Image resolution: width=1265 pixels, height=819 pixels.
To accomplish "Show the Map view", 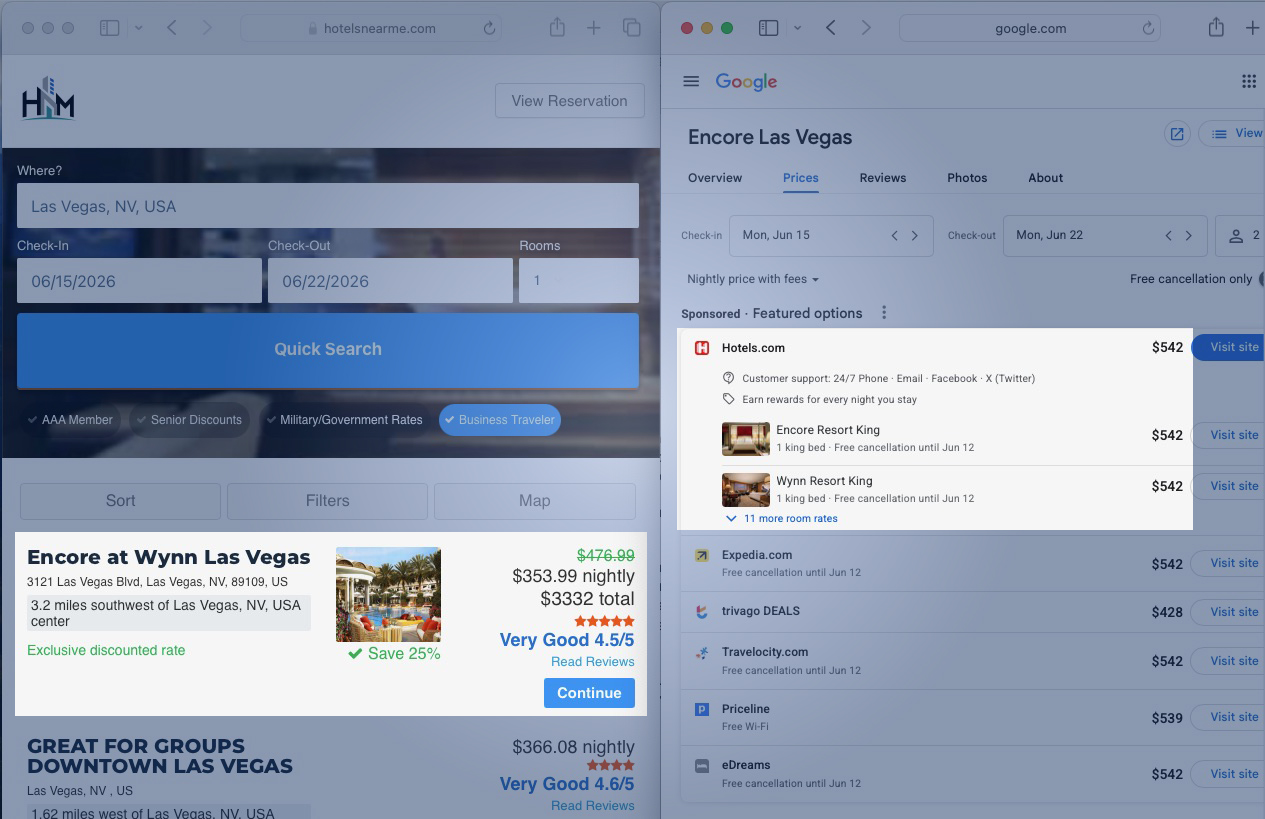I will click(x=535, y=501).
